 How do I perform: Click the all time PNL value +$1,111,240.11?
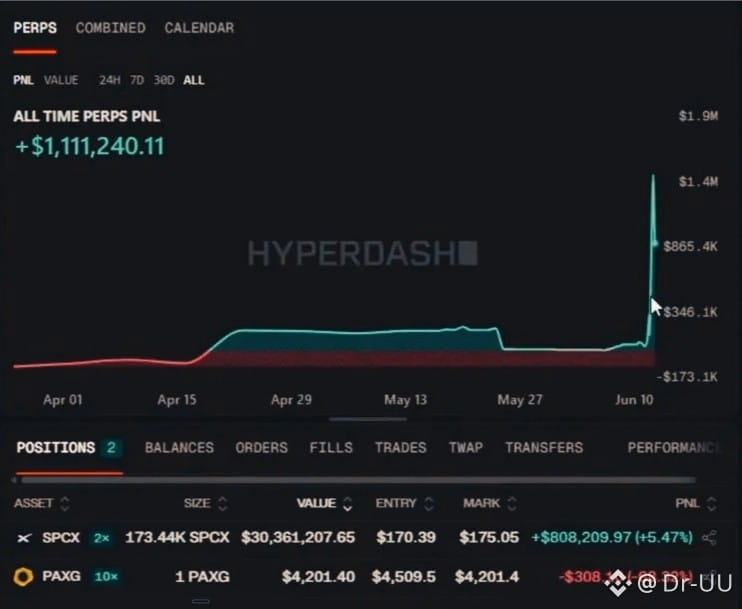click(89, 146)
